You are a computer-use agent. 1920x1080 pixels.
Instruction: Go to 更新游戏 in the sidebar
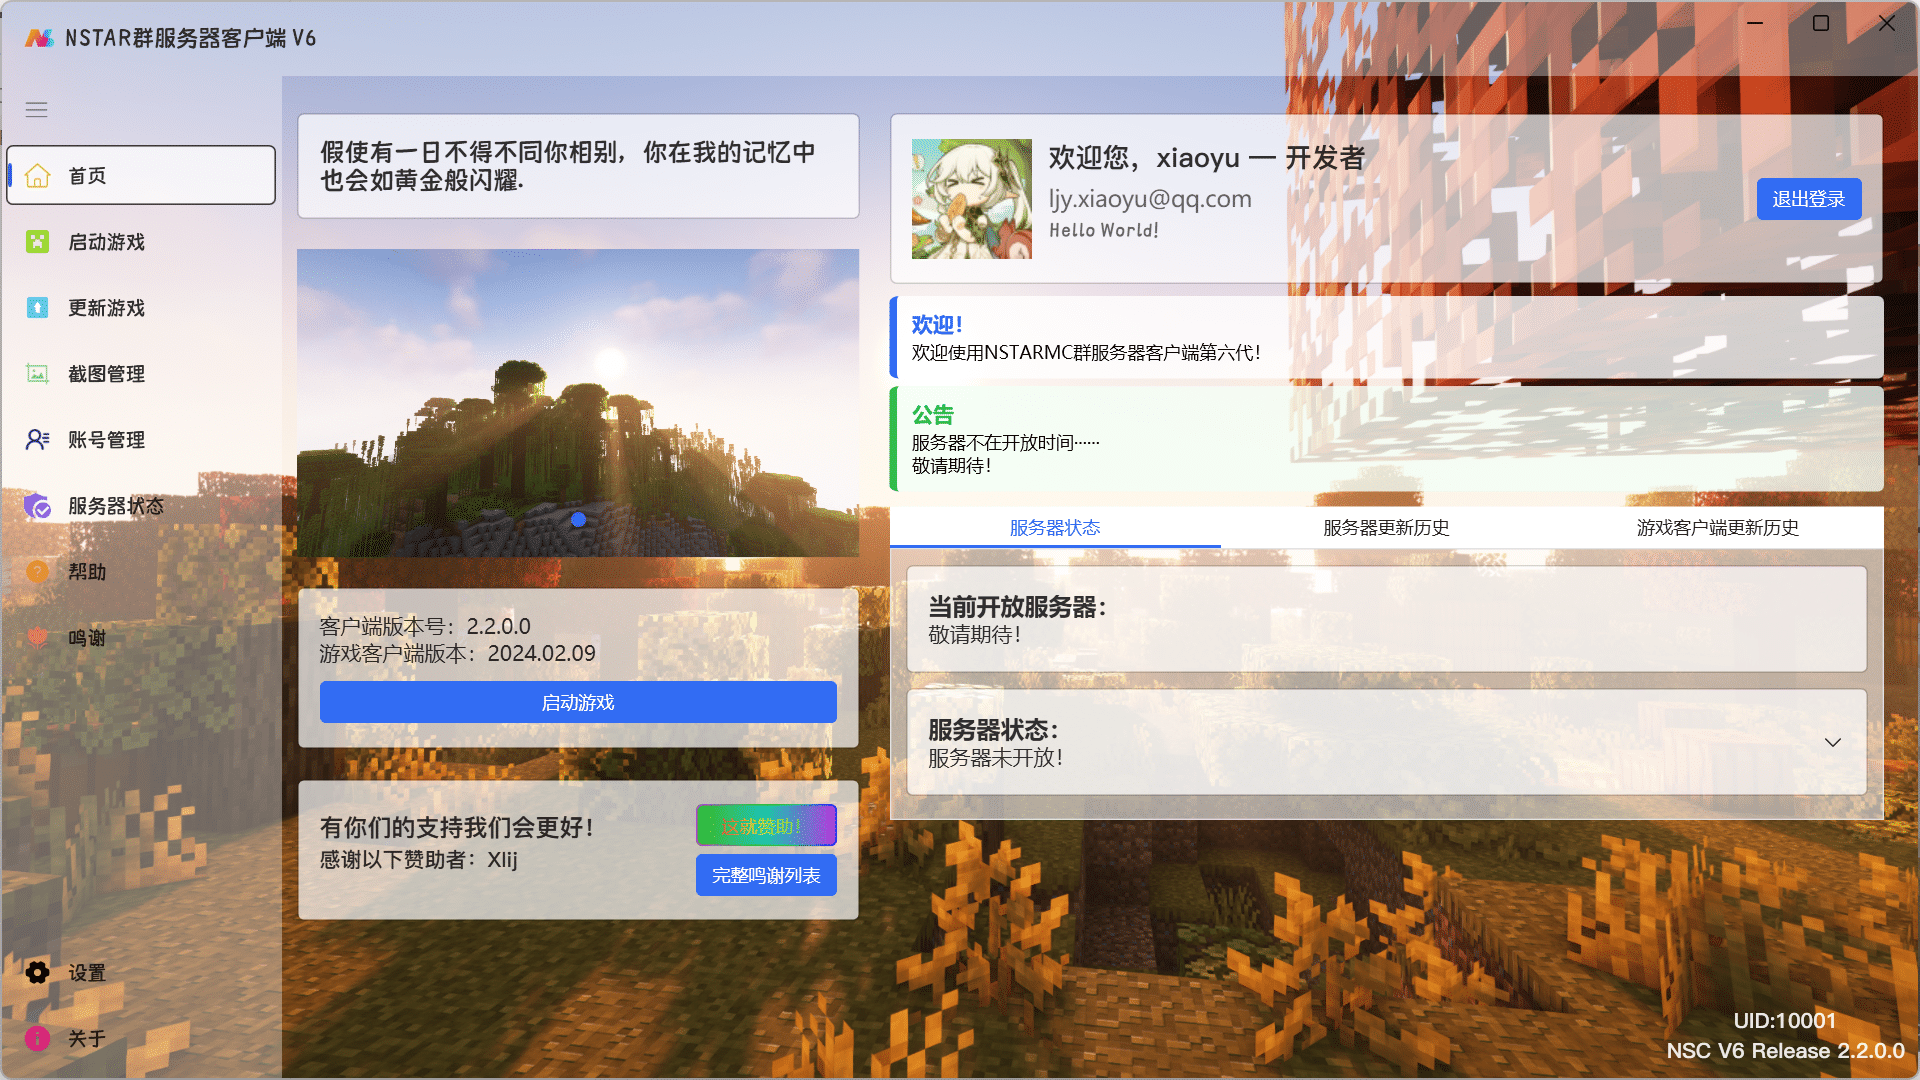pyautogui.click(x=141, y=308)
